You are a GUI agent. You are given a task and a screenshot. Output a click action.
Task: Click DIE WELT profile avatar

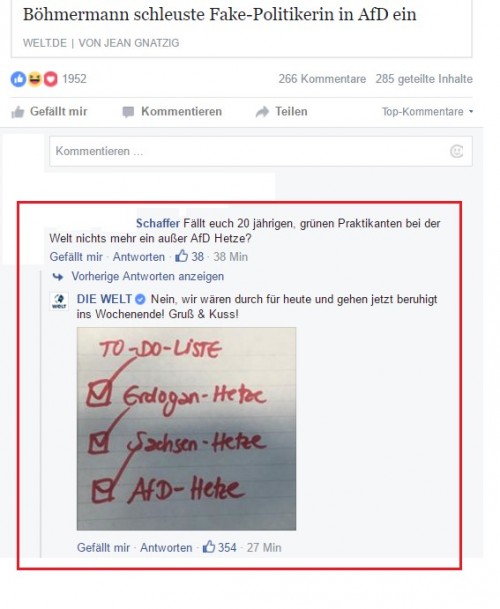[x=59, y=301]
